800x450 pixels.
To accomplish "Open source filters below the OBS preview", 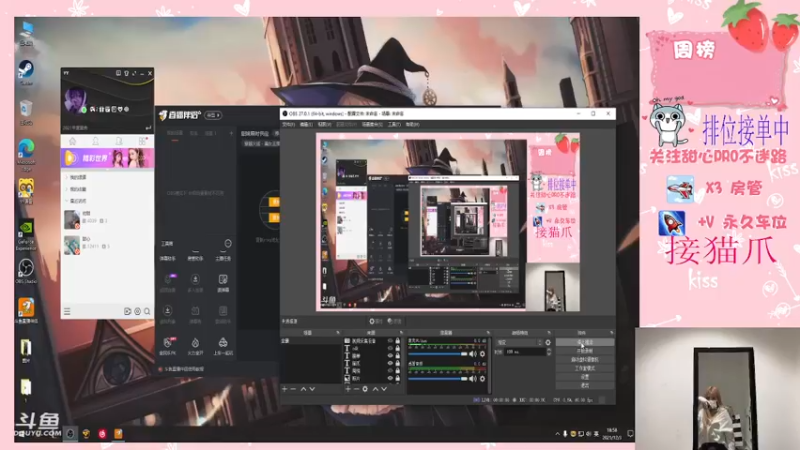I will (x=394, y=321).
